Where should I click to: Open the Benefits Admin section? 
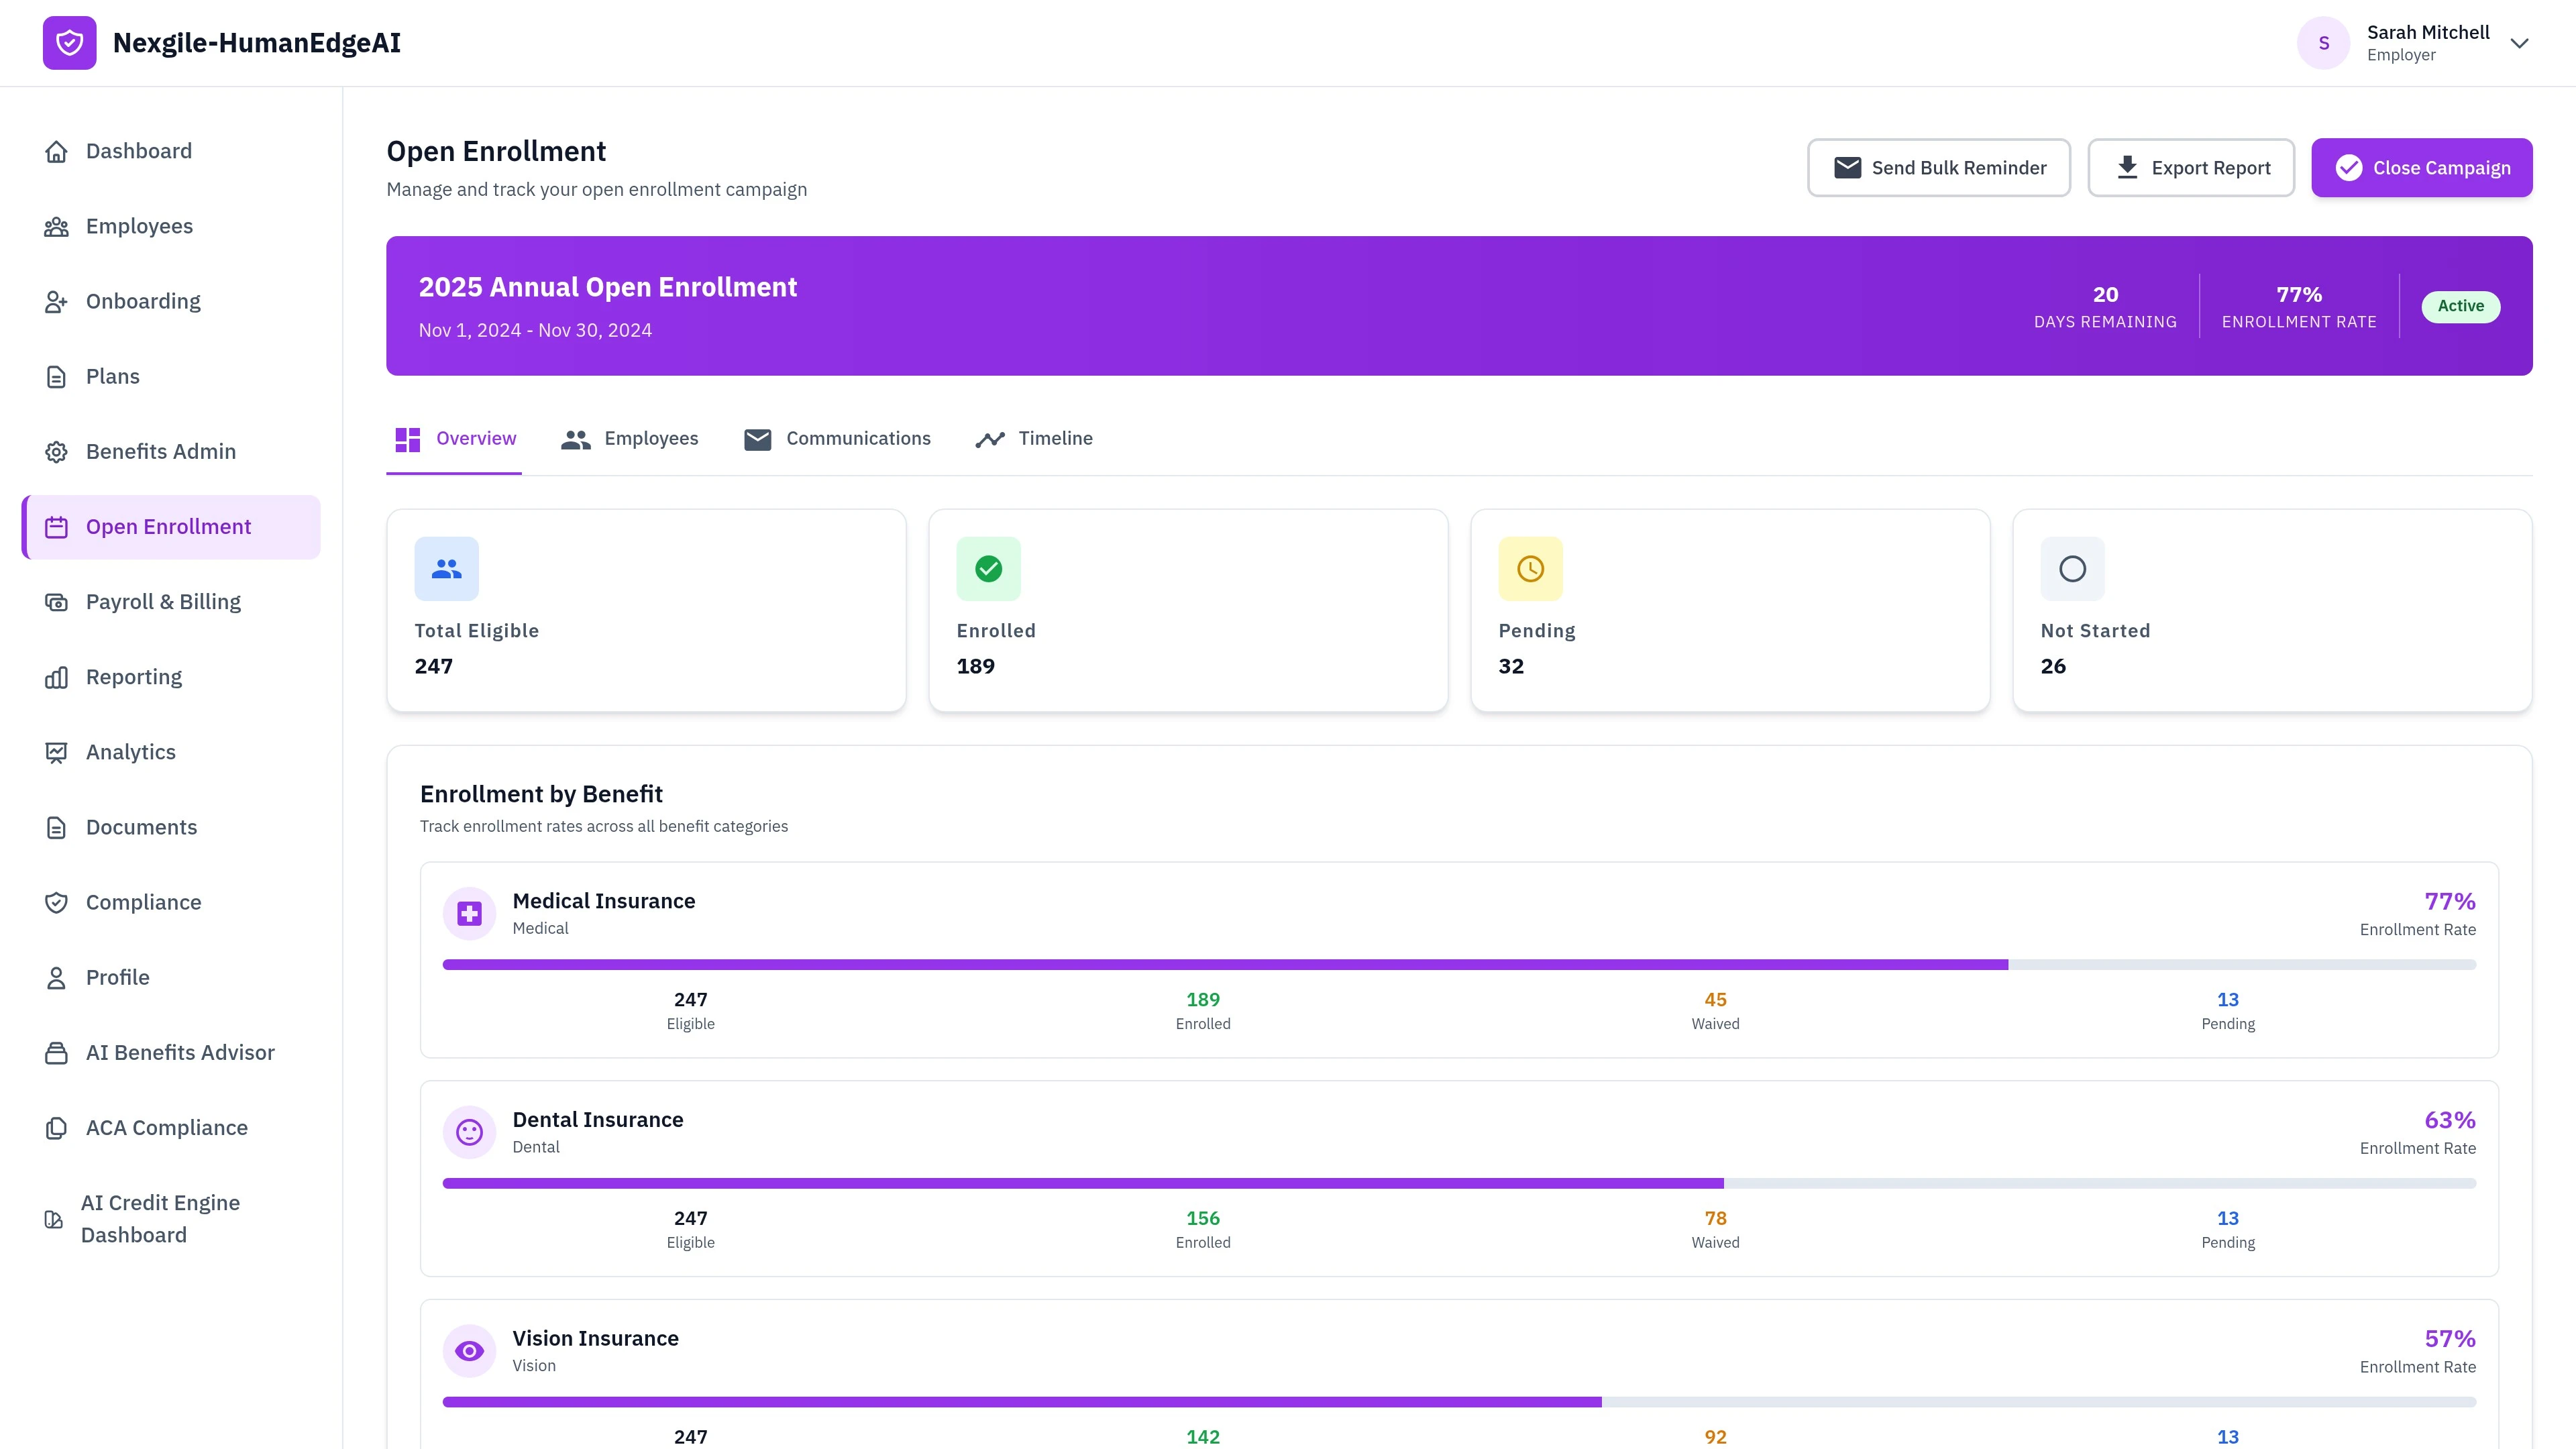pyautogui.click(x=160, y=451)
